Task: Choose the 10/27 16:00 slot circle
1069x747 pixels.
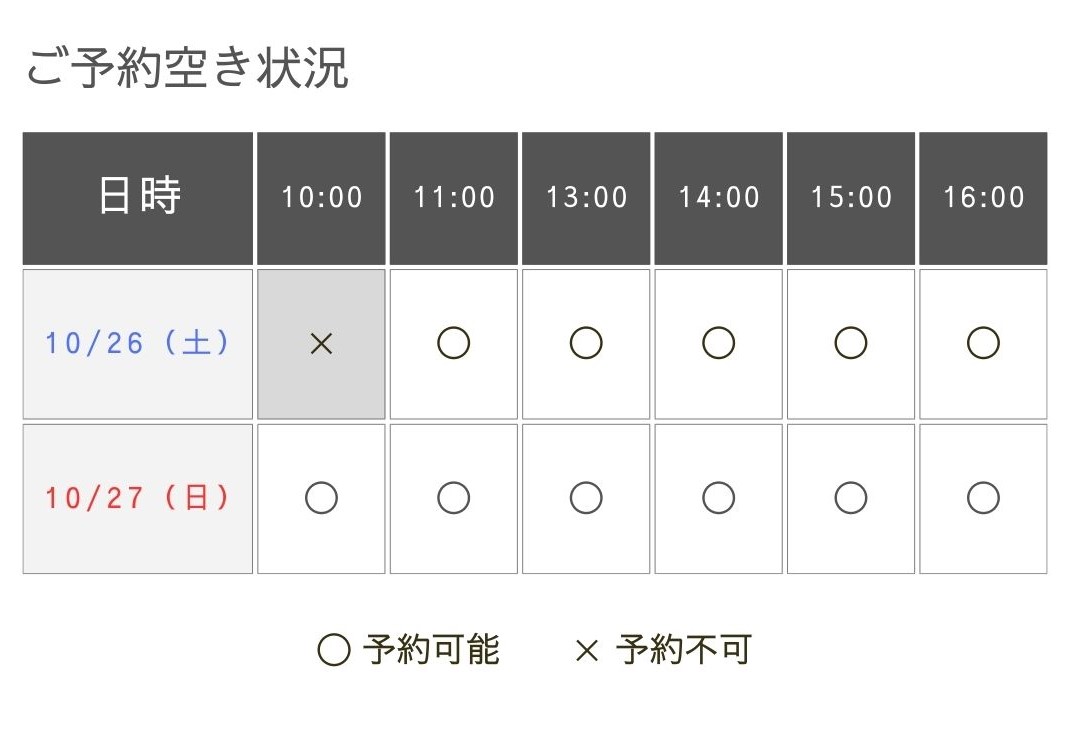Action: (983, 498)
